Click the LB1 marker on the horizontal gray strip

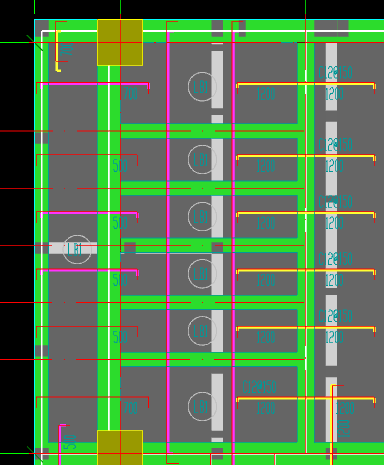[77, 249]
